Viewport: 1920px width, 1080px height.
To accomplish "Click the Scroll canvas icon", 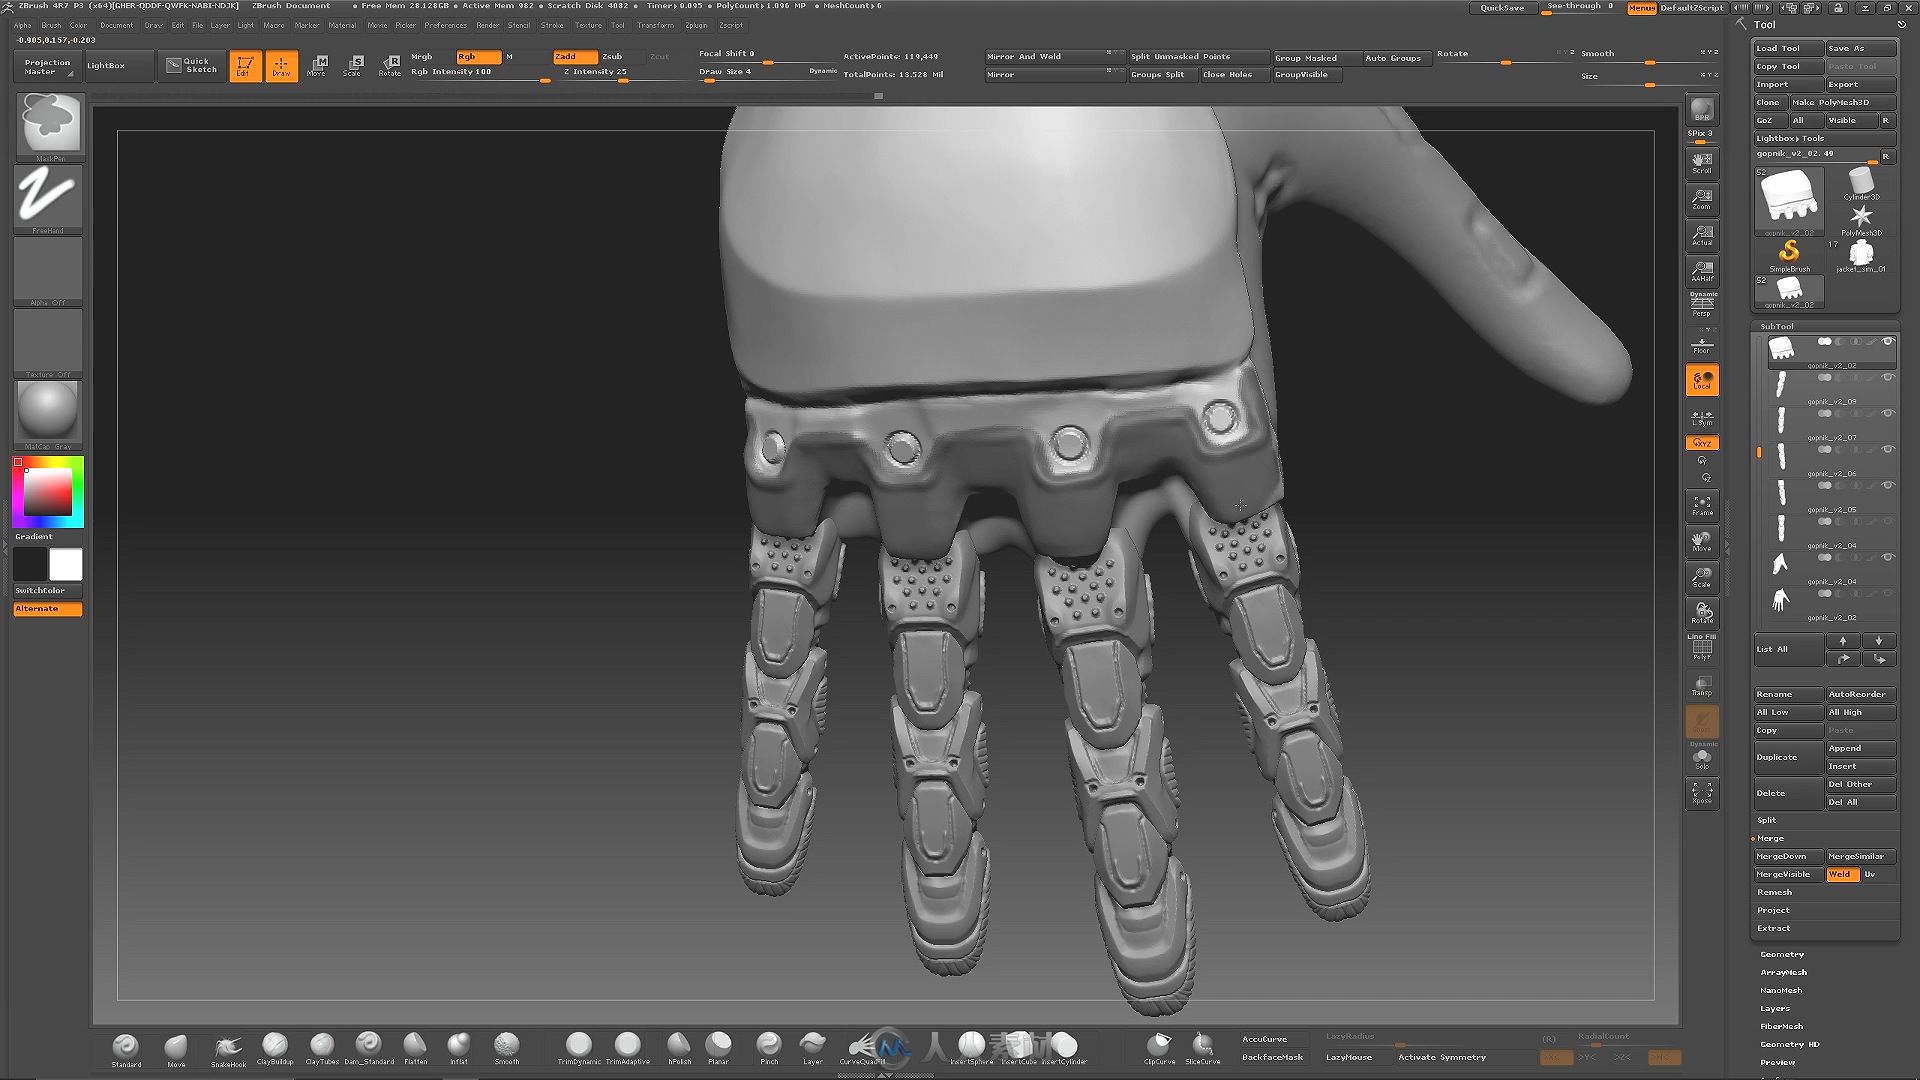I will (1702, 163).
